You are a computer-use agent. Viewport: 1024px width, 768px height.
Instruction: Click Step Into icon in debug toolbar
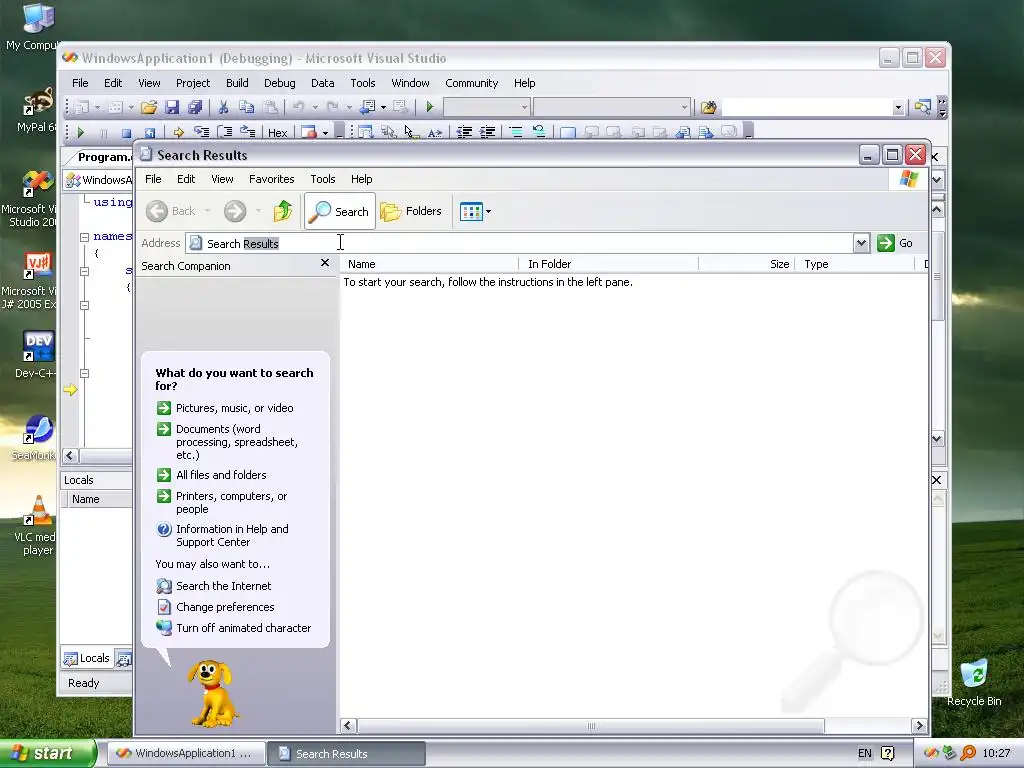(x=202, y=133)
